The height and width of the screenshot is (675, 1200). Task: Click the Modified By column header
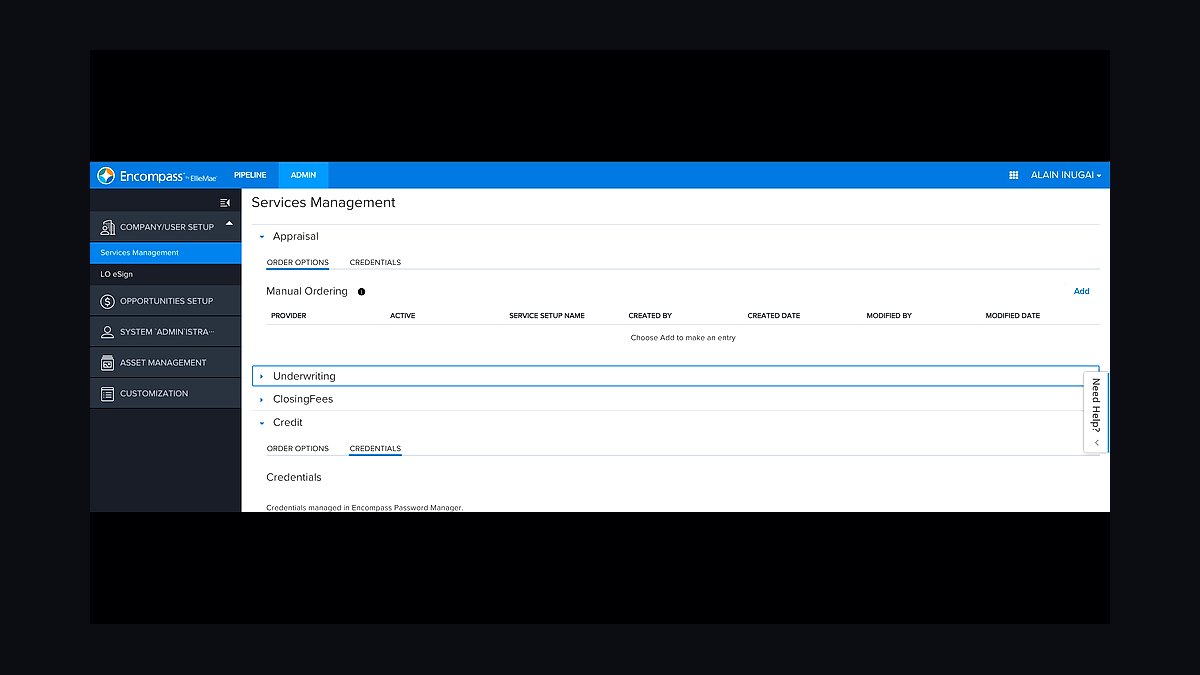click(x=889, y=316)
